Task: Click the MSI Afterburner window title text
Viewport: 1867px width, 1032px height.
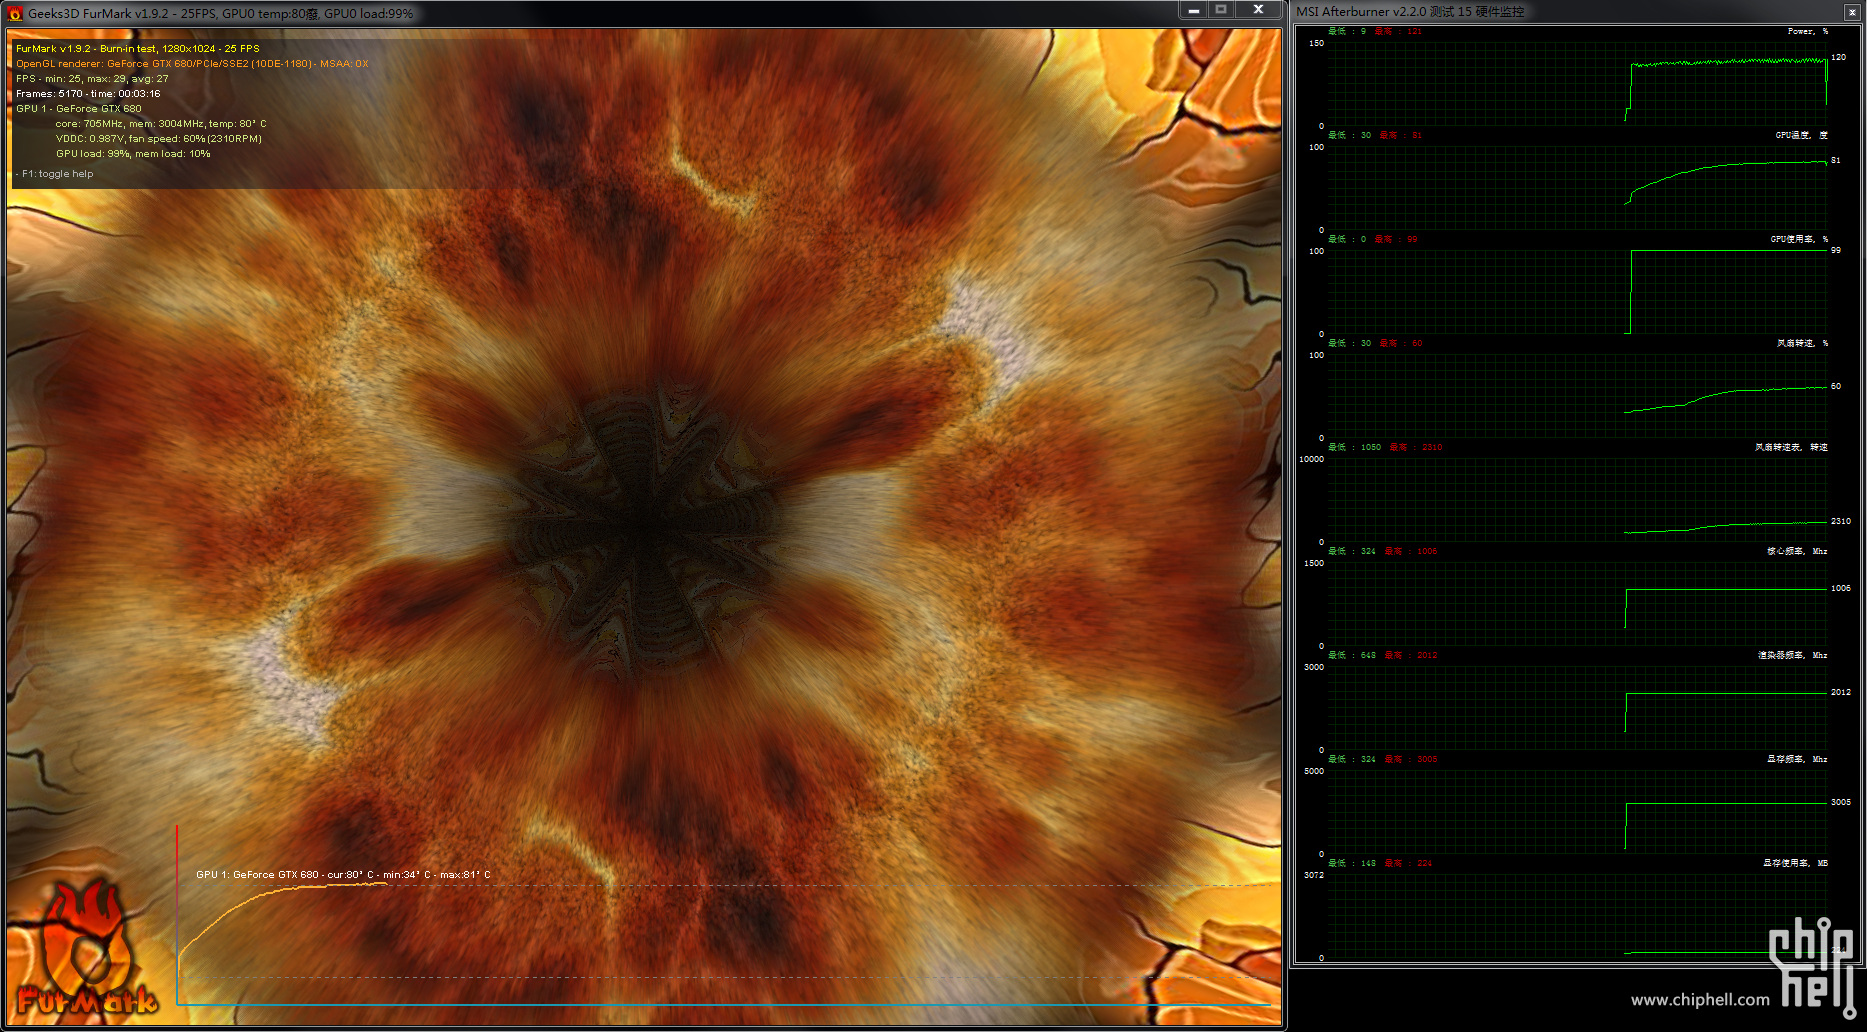Action: tap(1410, 12)
